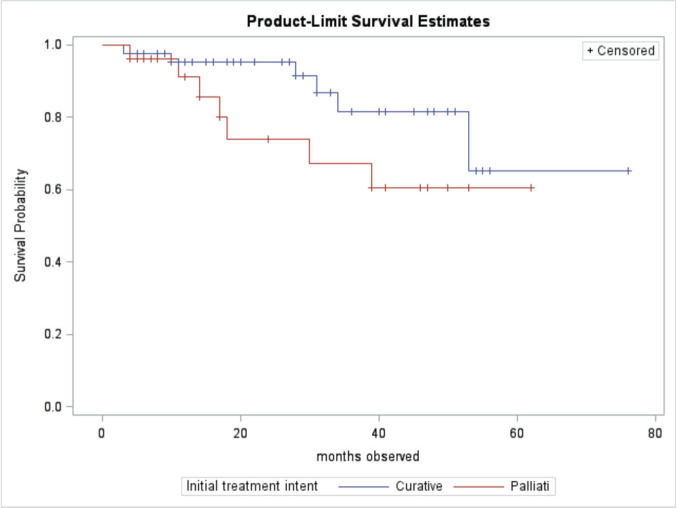Click the 40 x-axis tick label
677x508 pixels.
379,433
